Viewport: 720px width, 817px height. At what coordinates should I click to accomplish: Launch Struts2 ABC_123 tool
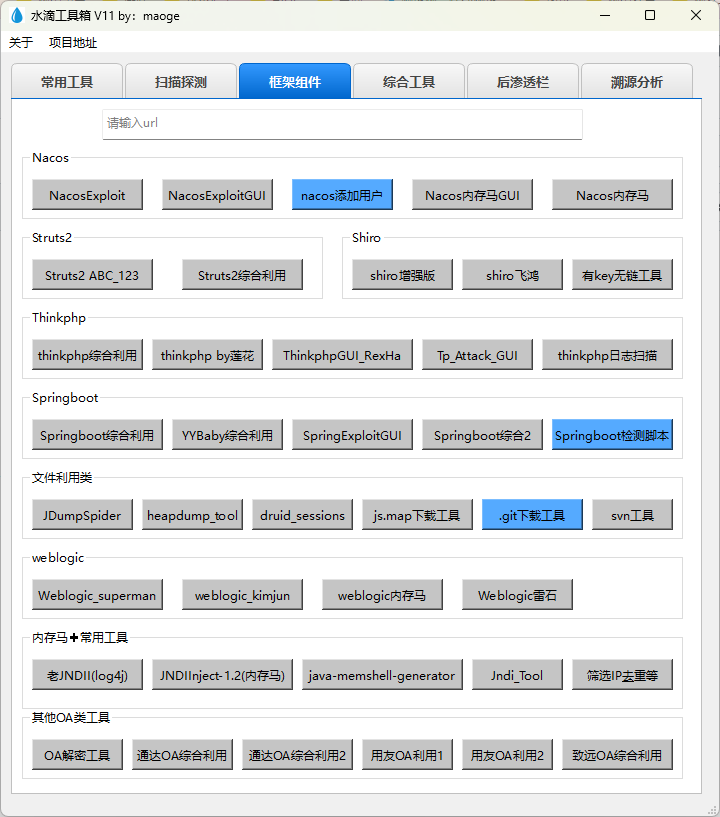[92, 275]
